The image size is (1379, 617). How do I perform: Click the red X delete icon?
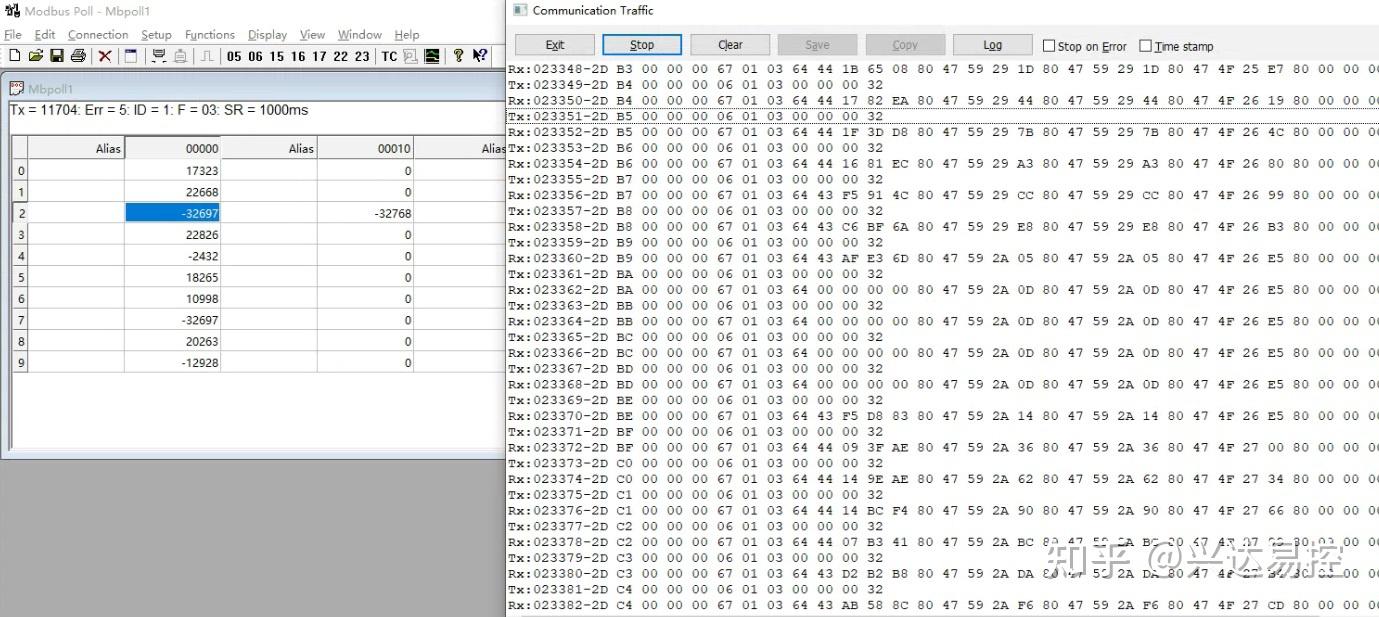pyautogui.click(x=104, y=56)
